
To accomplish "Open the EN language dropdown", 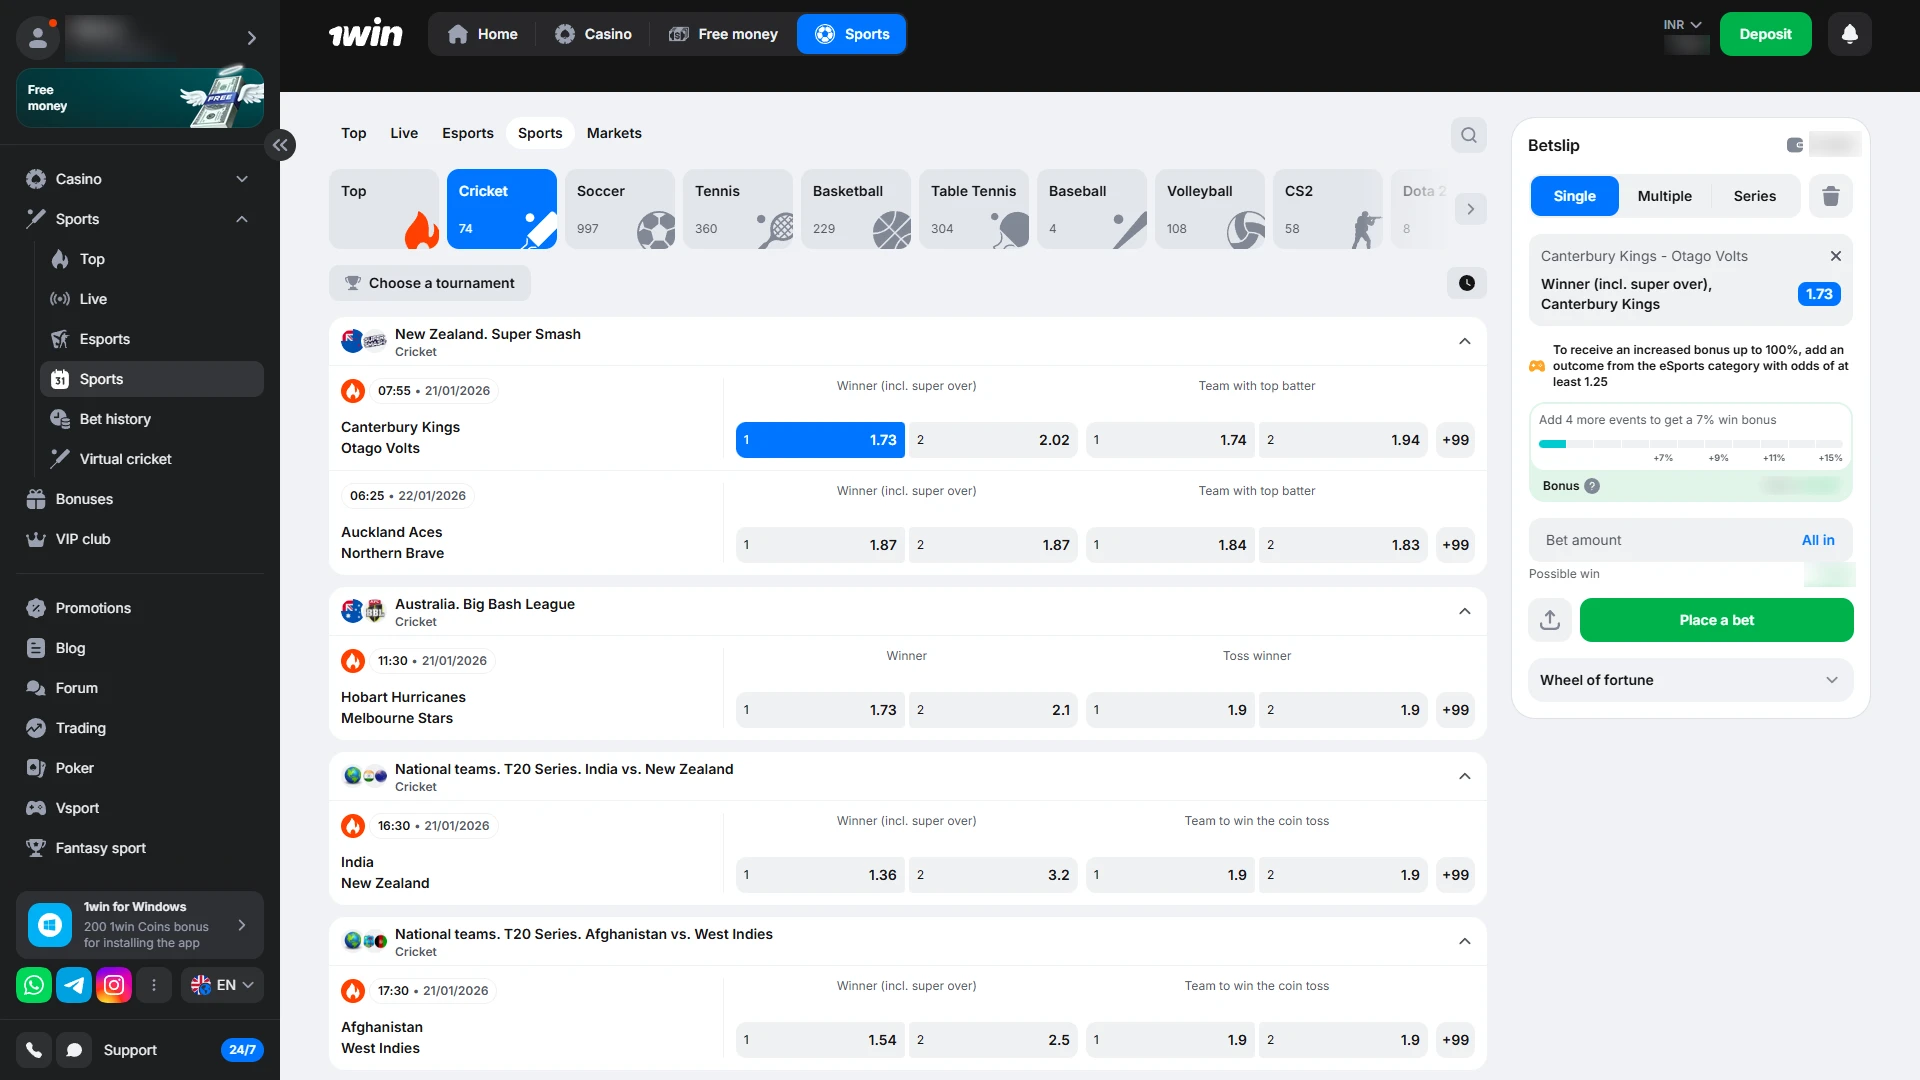I will (x=223, y=985).
